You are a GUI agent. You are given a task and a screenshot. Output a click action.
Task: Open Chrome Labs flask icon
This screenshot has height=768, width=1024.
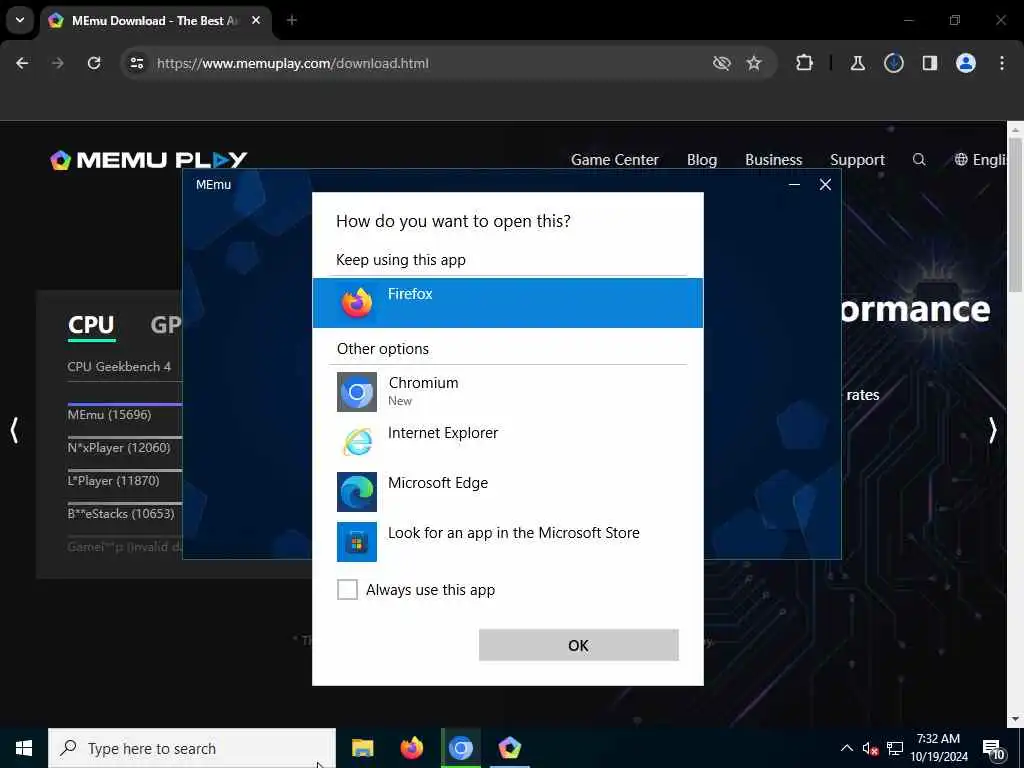tap(857, 63)
